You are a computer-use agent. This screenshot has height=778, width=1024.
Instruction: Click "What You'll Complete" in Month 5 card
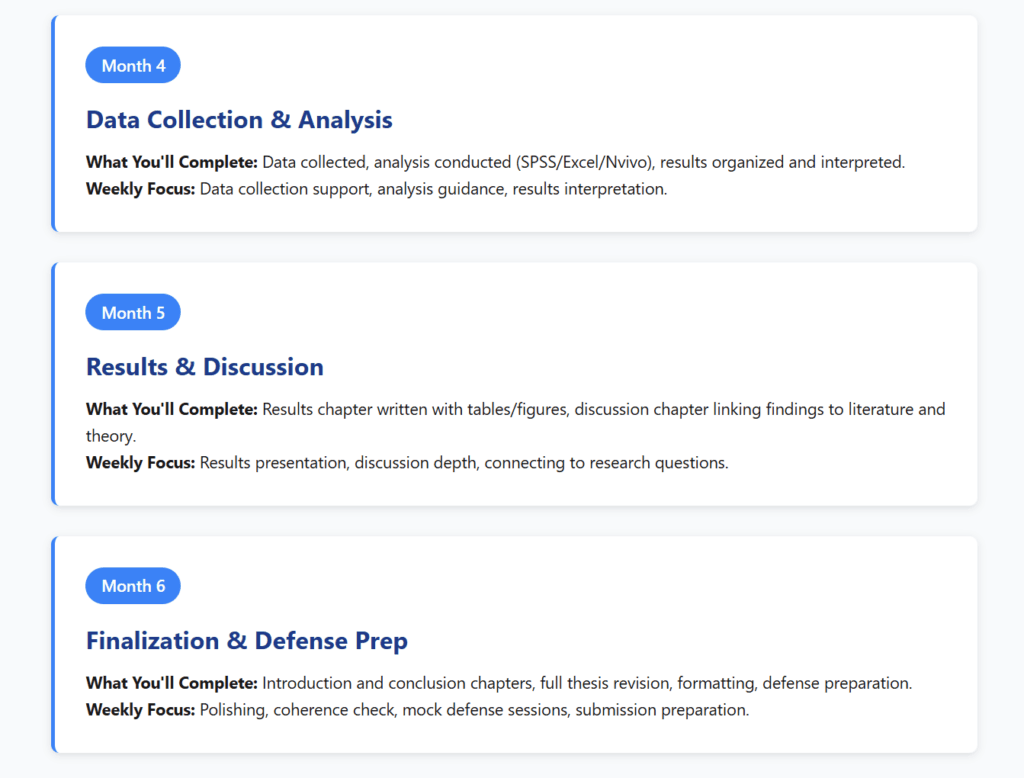point(172,409)
